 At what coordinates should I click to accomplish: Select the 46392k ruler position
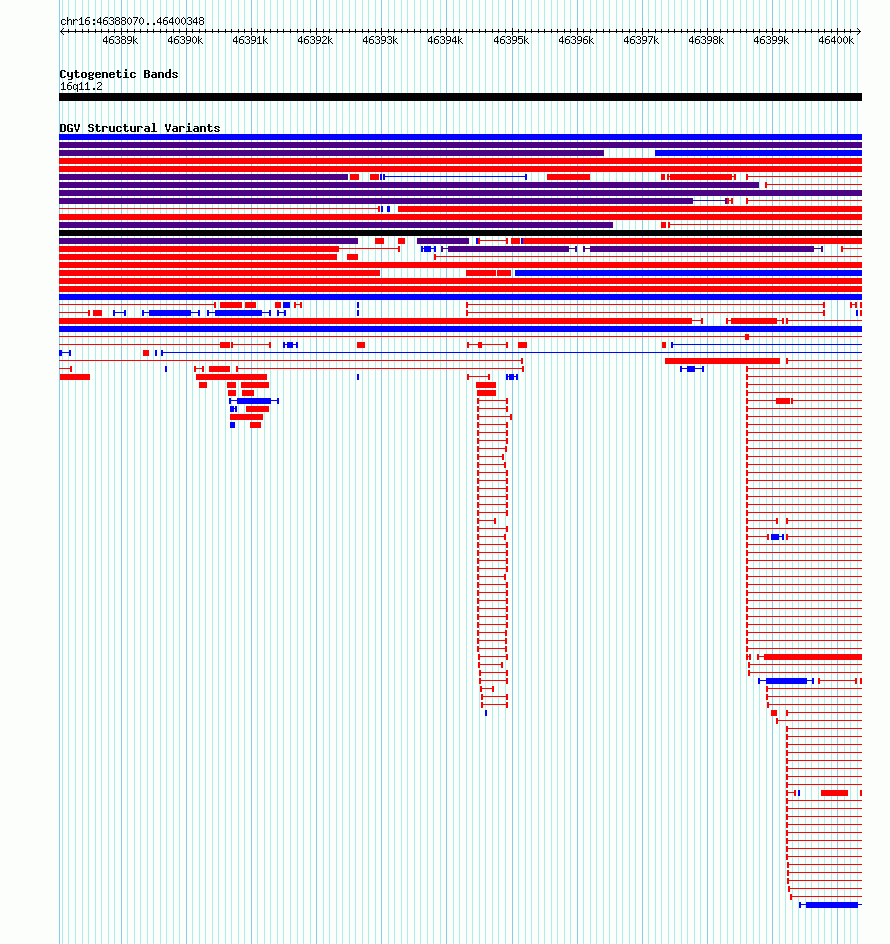[315, 40]
